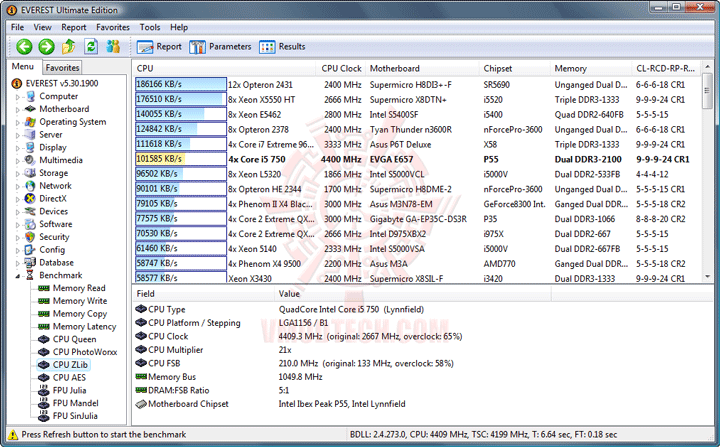
Task: Open the Report toolbar button
Action: (159, 47)
